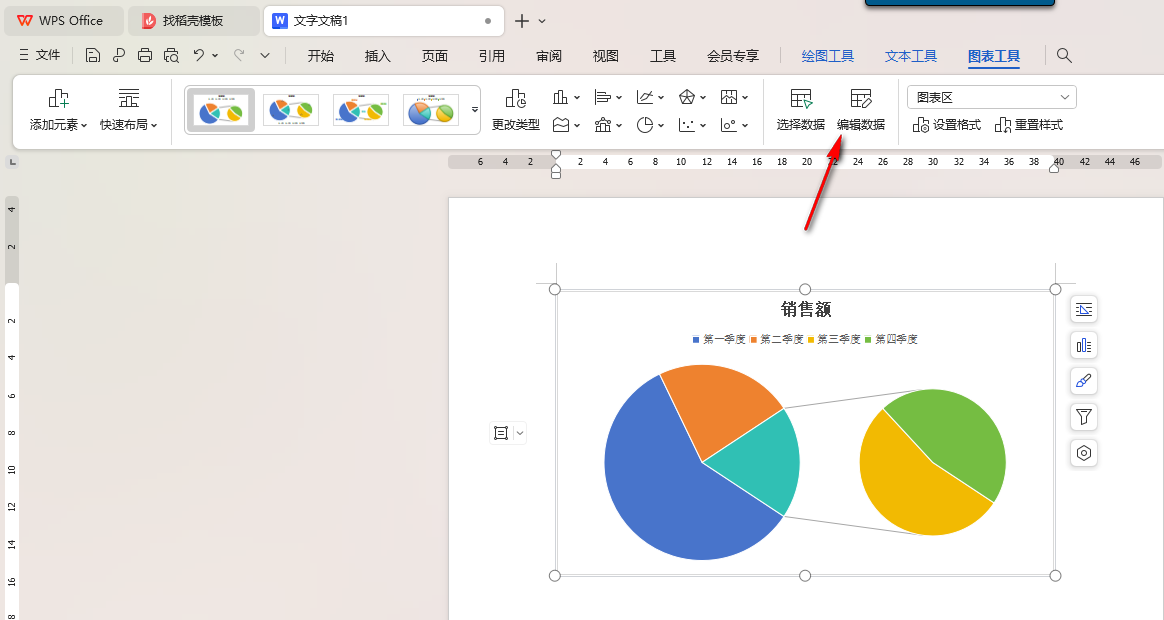The image size is (1164, 620).
Task: Expand the chart style gallery arrow
Action: pos(475,109)
